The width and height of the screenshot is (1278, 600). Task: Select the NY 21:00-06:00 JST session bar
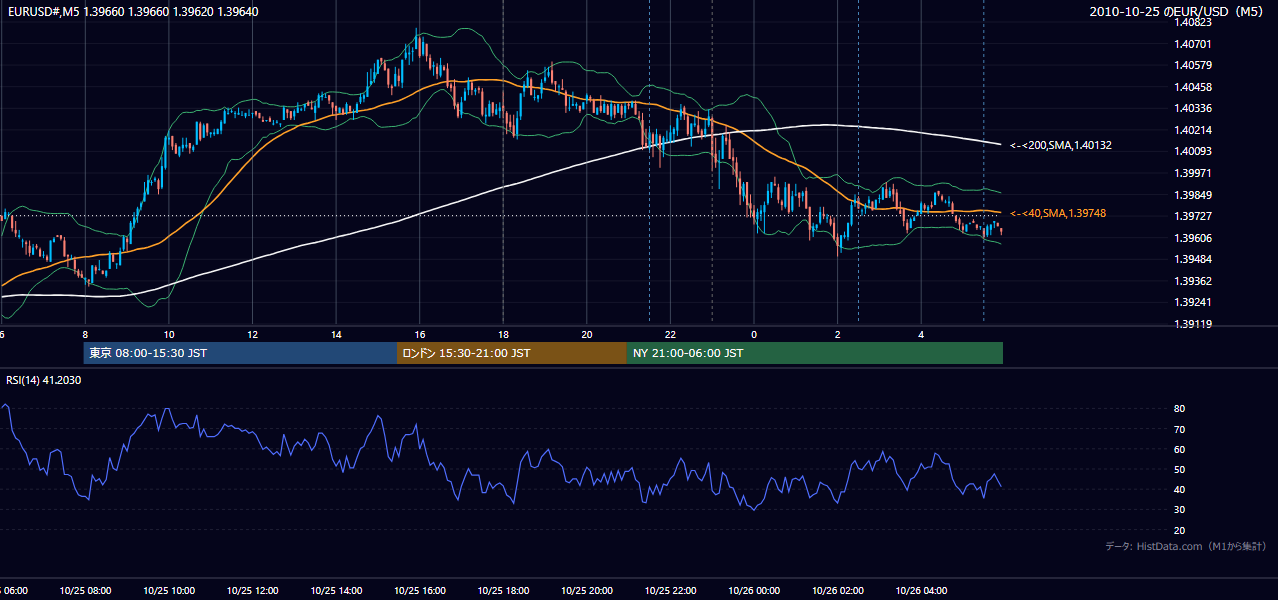pyautogui.click(x=815, y=353)
